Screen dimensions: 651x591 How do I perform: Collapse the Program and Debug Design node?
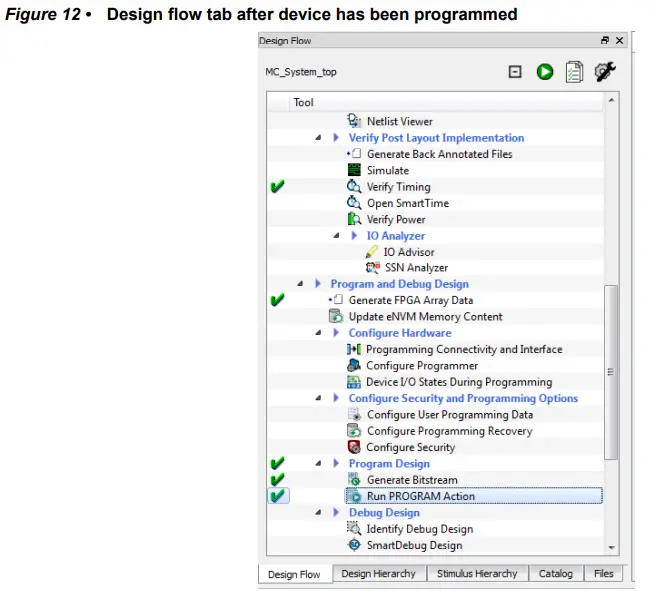point(301,284)
